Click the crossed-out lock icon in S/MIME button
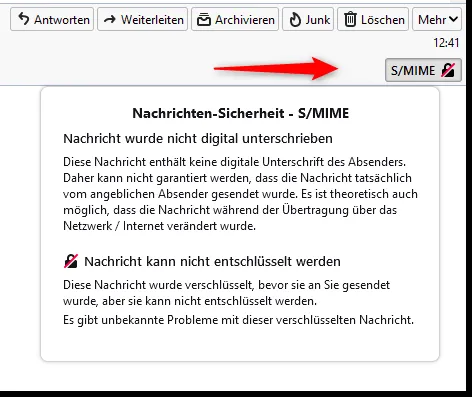 pos(448,70)
